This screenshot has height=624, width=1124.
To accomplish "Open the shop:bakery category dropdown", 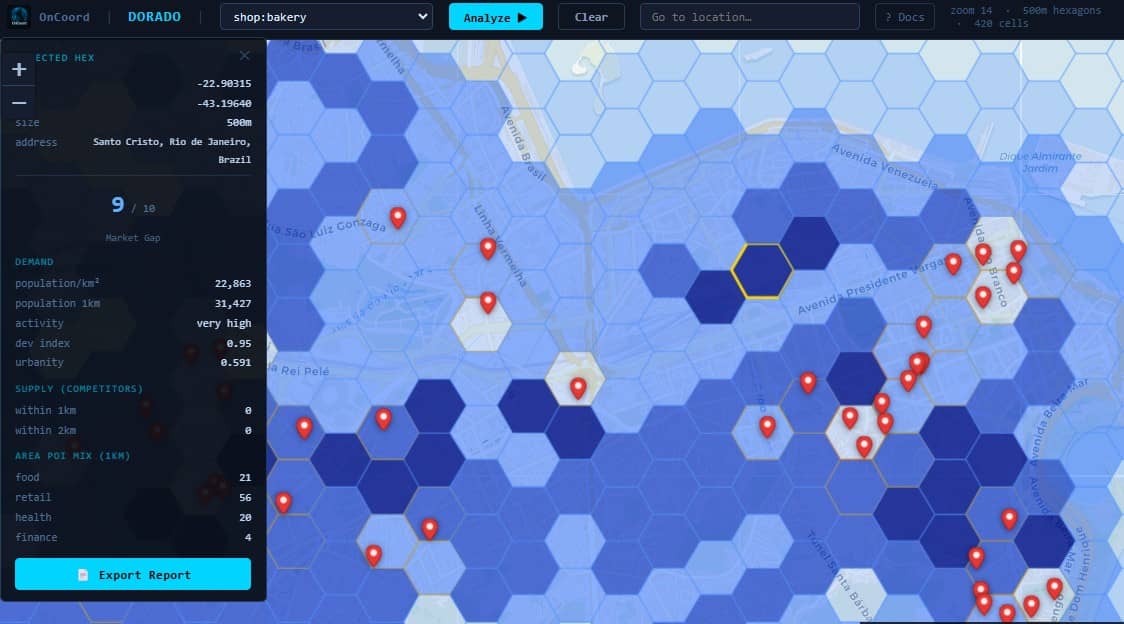I will [x=326, y=16].
